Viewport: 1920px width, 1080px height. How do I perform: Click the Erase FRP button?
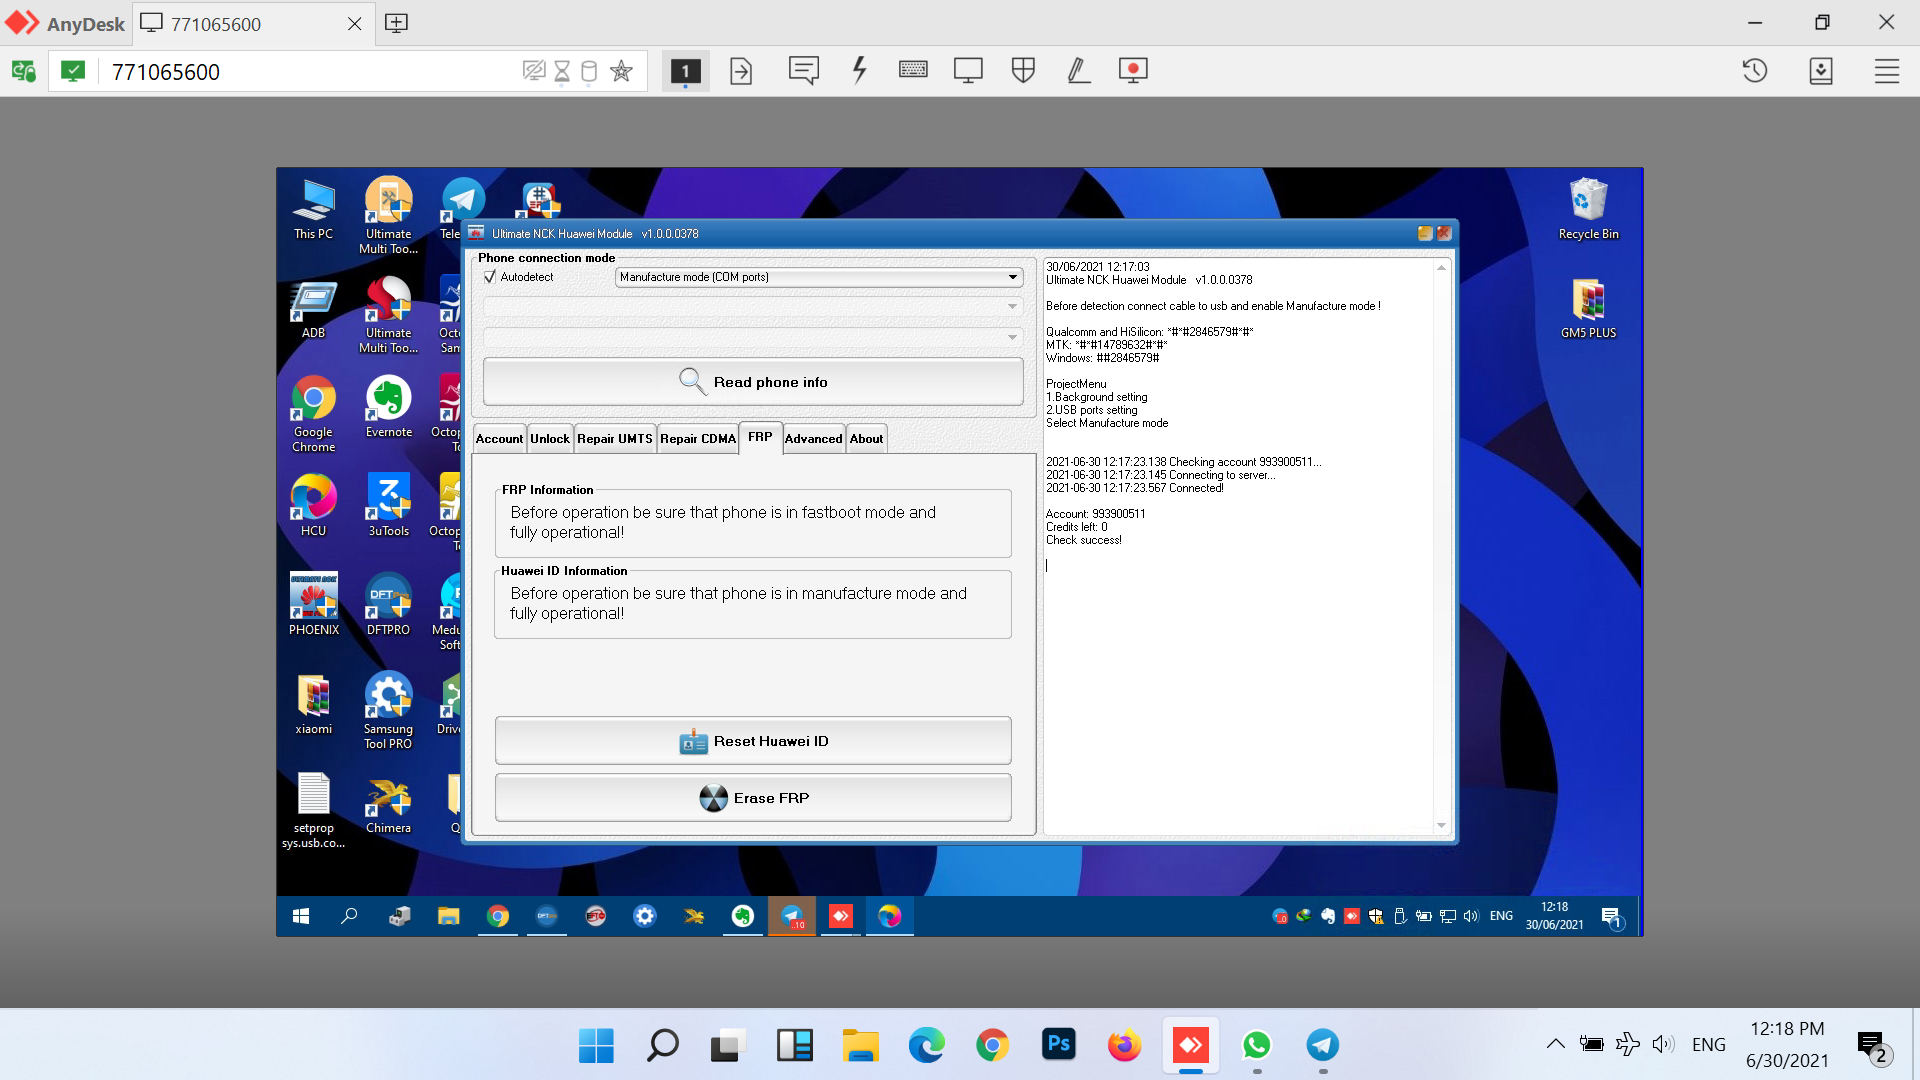[x=753, y=798]
